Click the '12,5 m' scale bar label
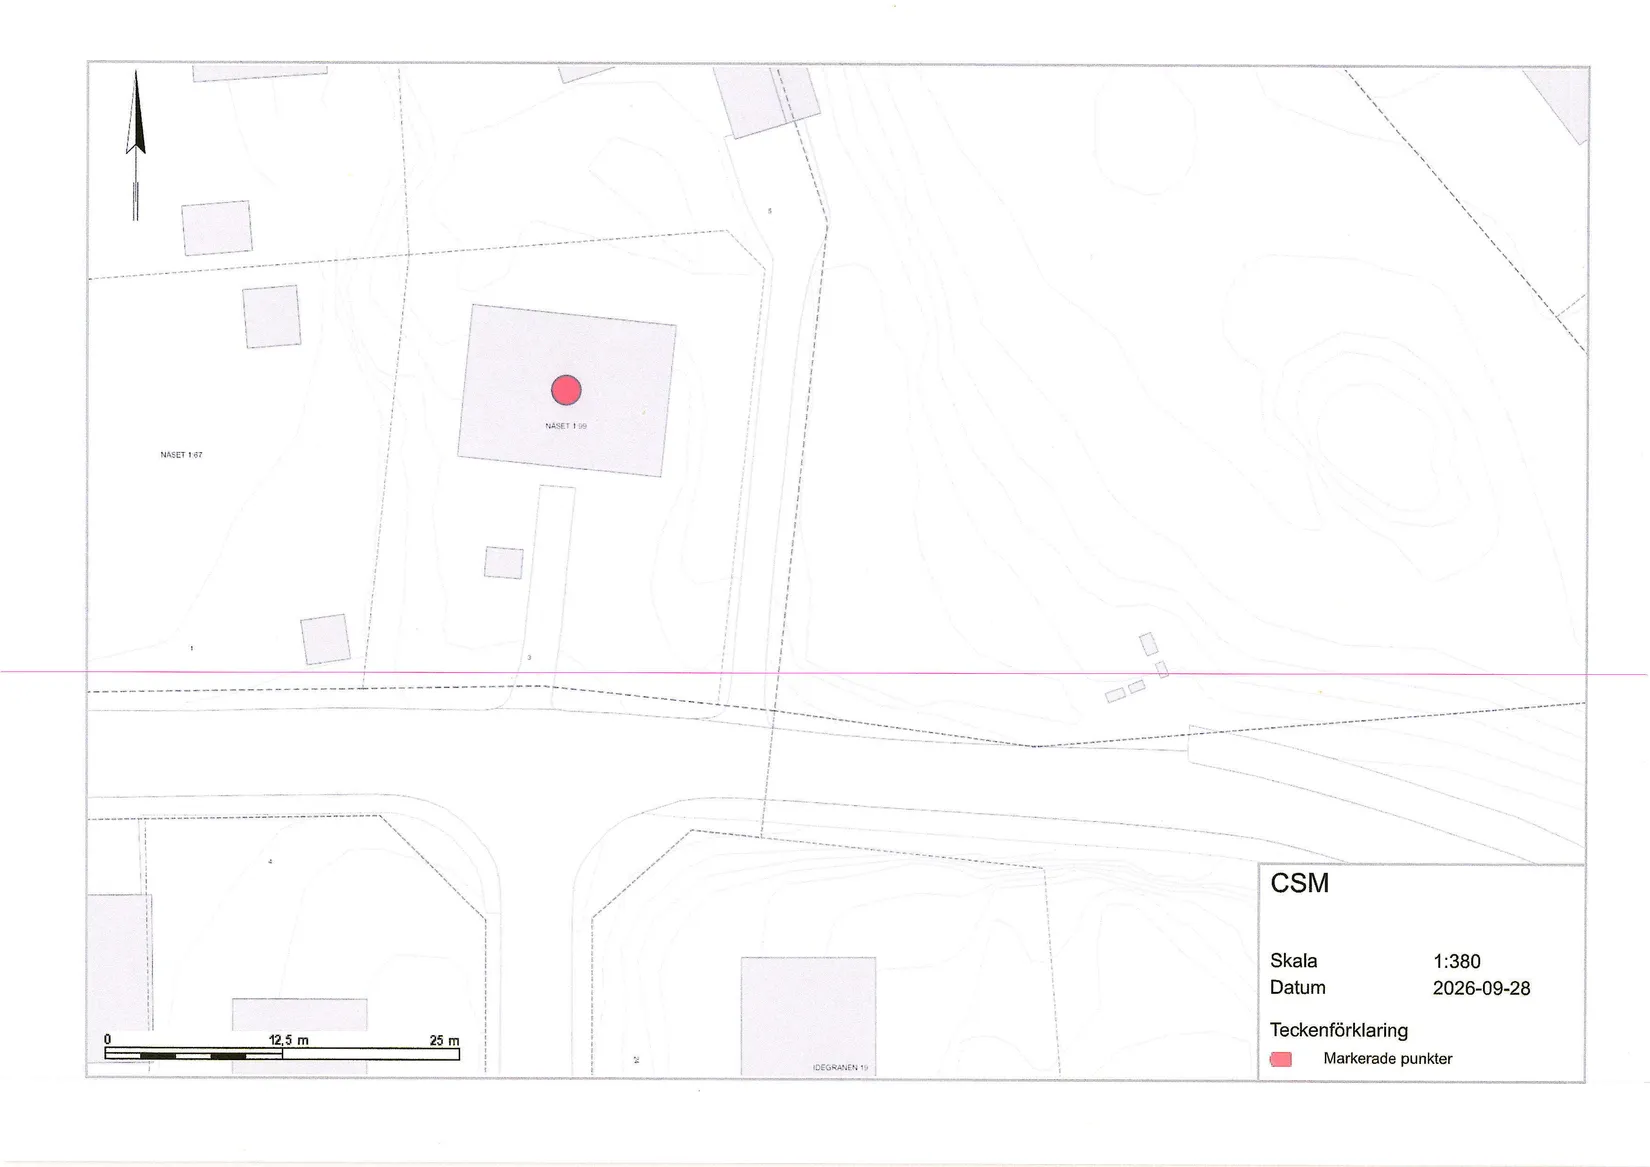Image resolution: width=1650 pixels, height=1167 pixels. pos(289,1040)
